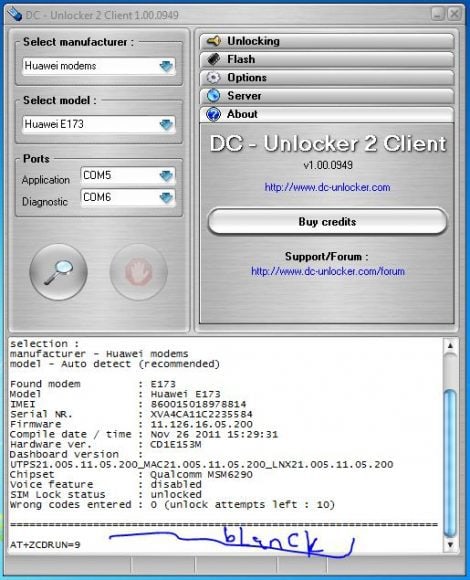Click the magnifier detect modem button
The width and height of the screenshot is (470, 580).
pos(58,272)
